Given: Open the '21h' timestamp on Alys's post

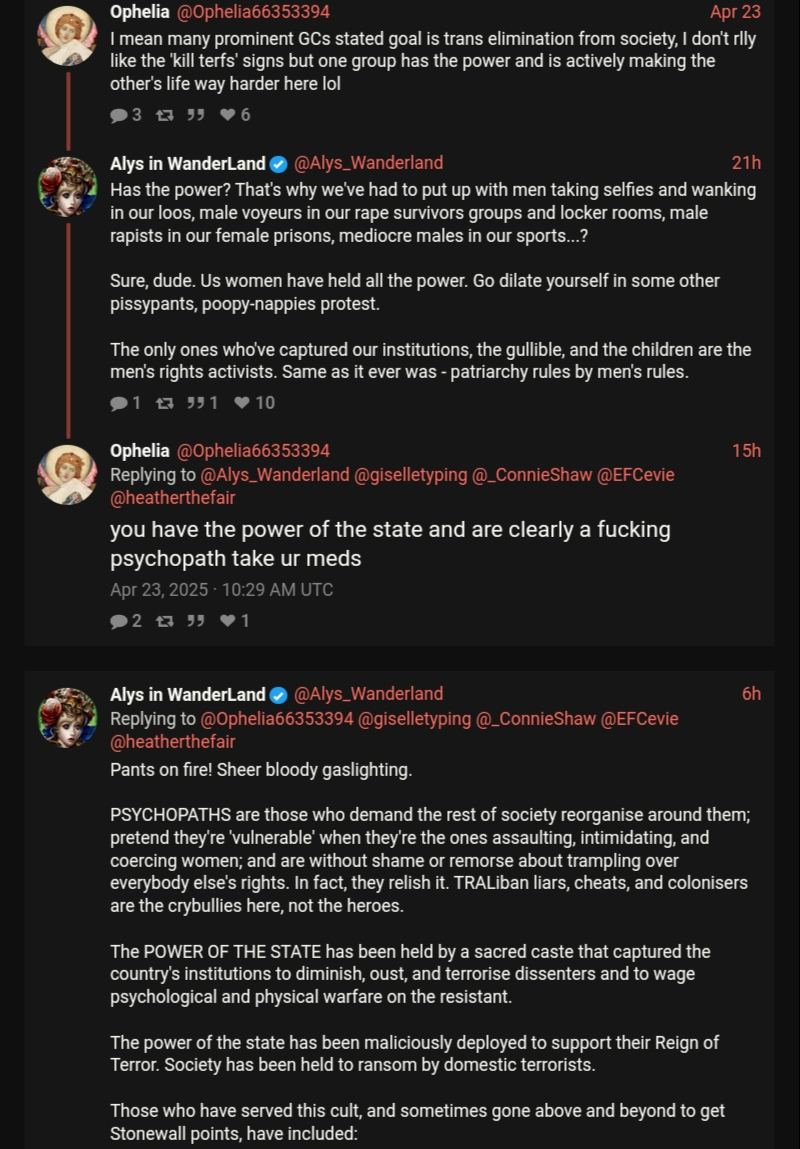Looking at the screenshot, I should 746,163.
